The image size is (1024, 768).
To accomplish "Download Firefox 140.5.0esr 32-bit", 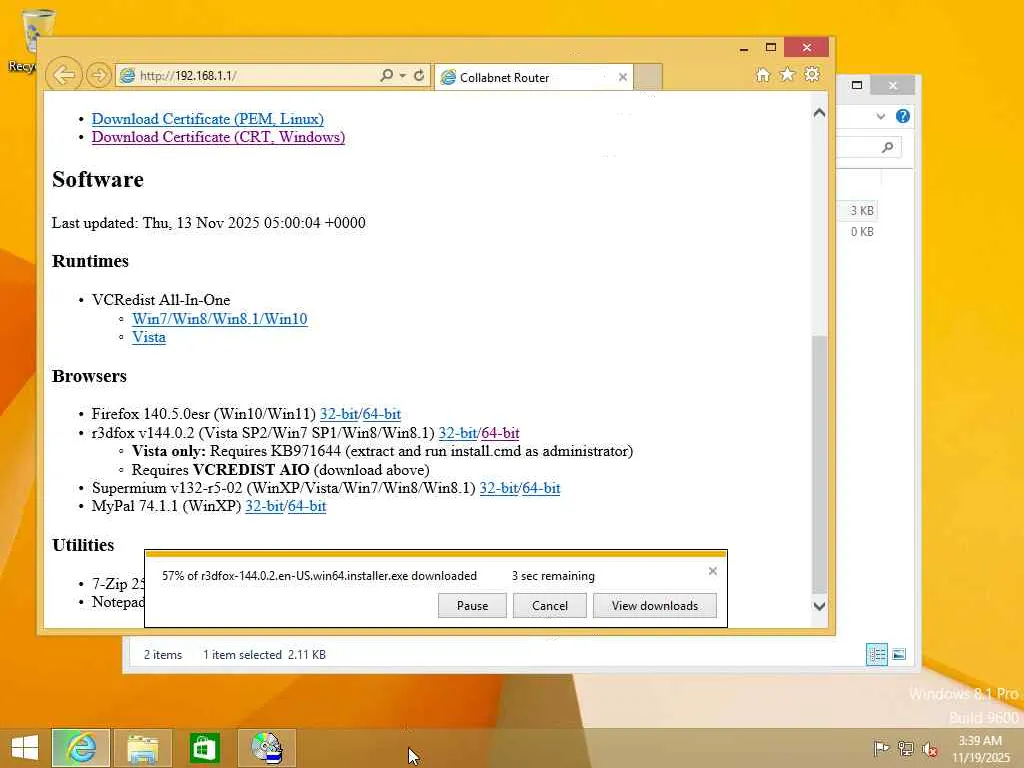I will pyautogui.click(x=339, y=414).
